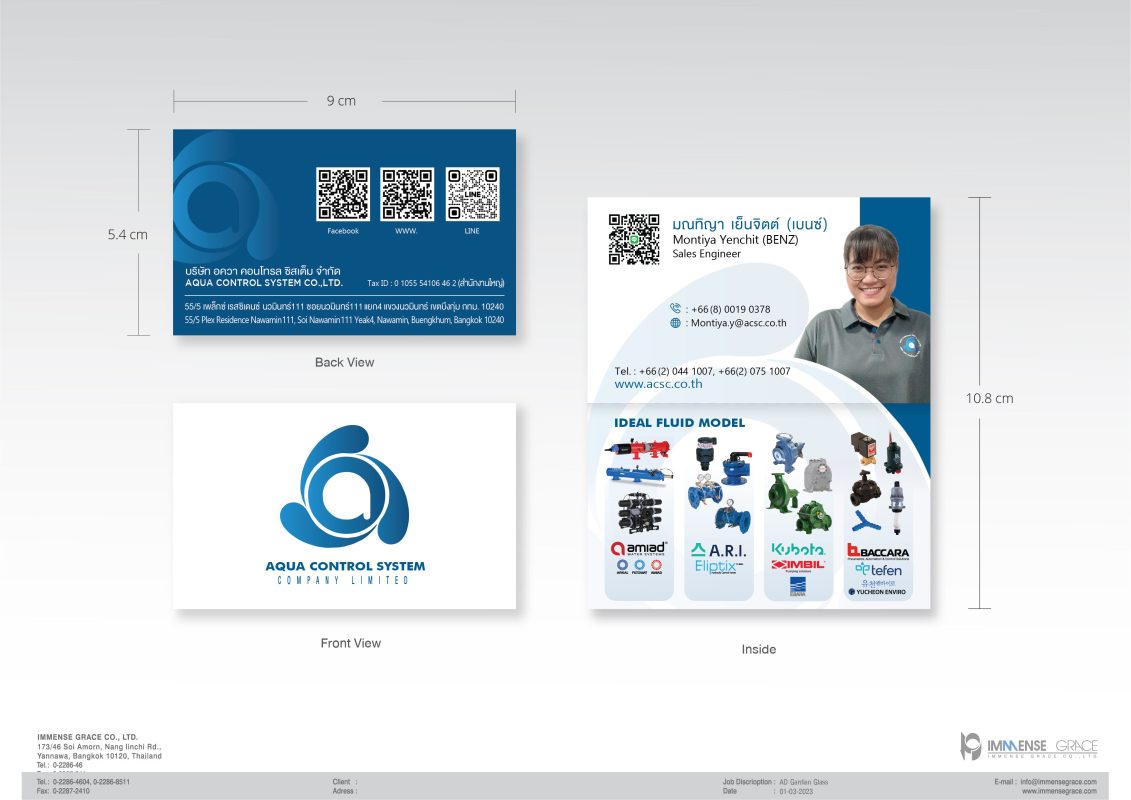Click the Kubota brand logo
The width and height of the screenshot is (1131, 800).
(797, 550)
